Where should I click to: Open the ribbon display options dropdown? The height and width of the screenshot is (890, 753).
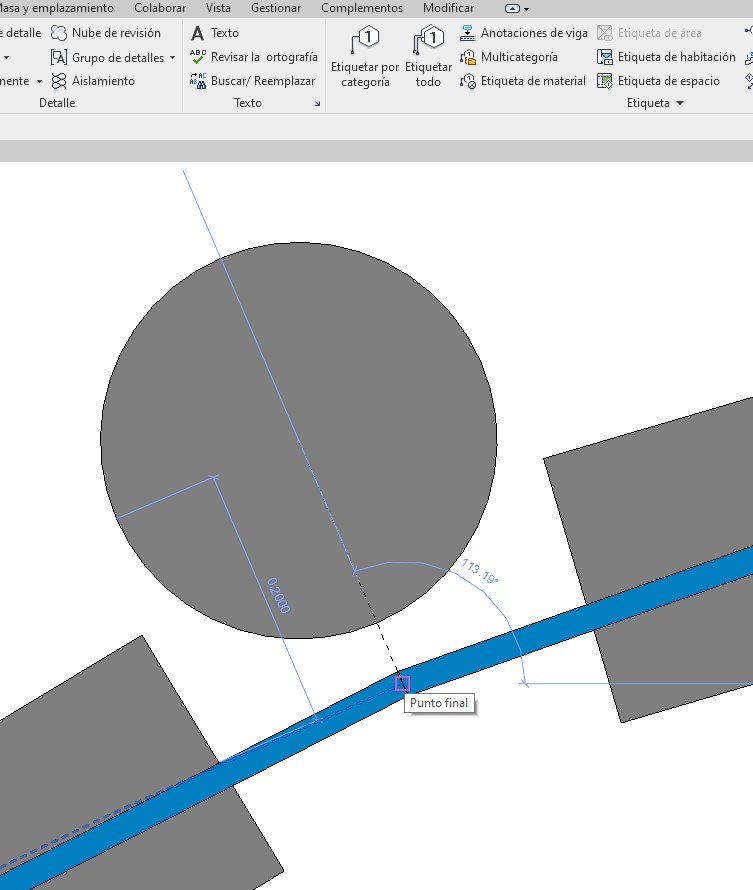coord(517,8)
